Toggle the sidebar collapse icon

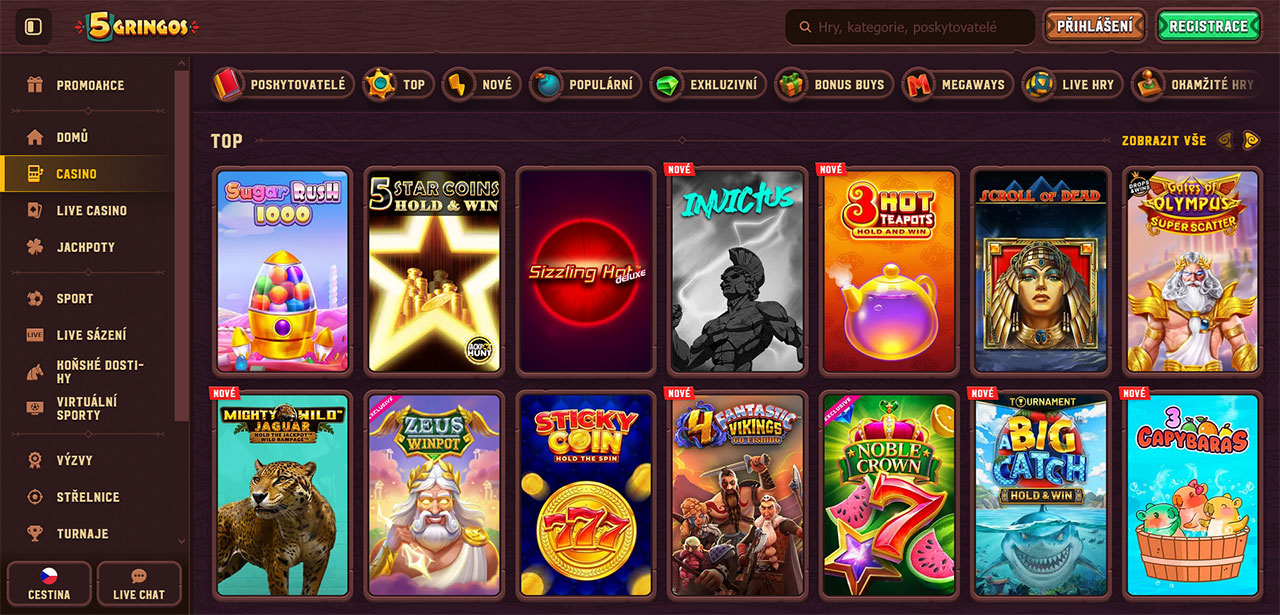coord(33,27)
